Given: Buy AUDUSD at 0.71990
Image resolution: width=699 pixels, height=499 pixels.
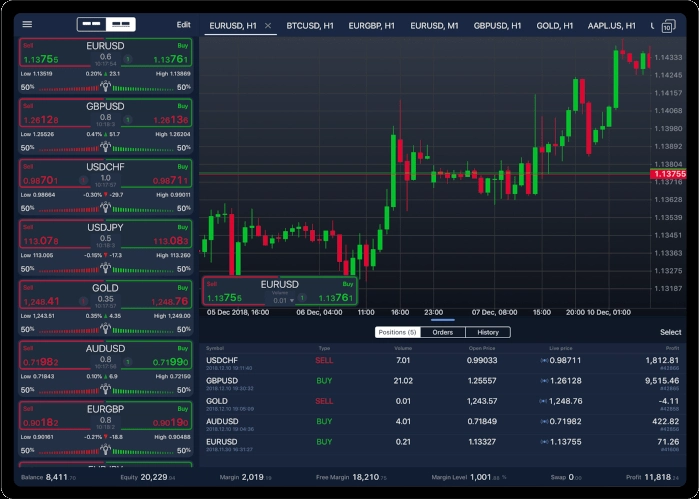Looking at the screenshot, I should pyautogui.click(x=156, y=355).
